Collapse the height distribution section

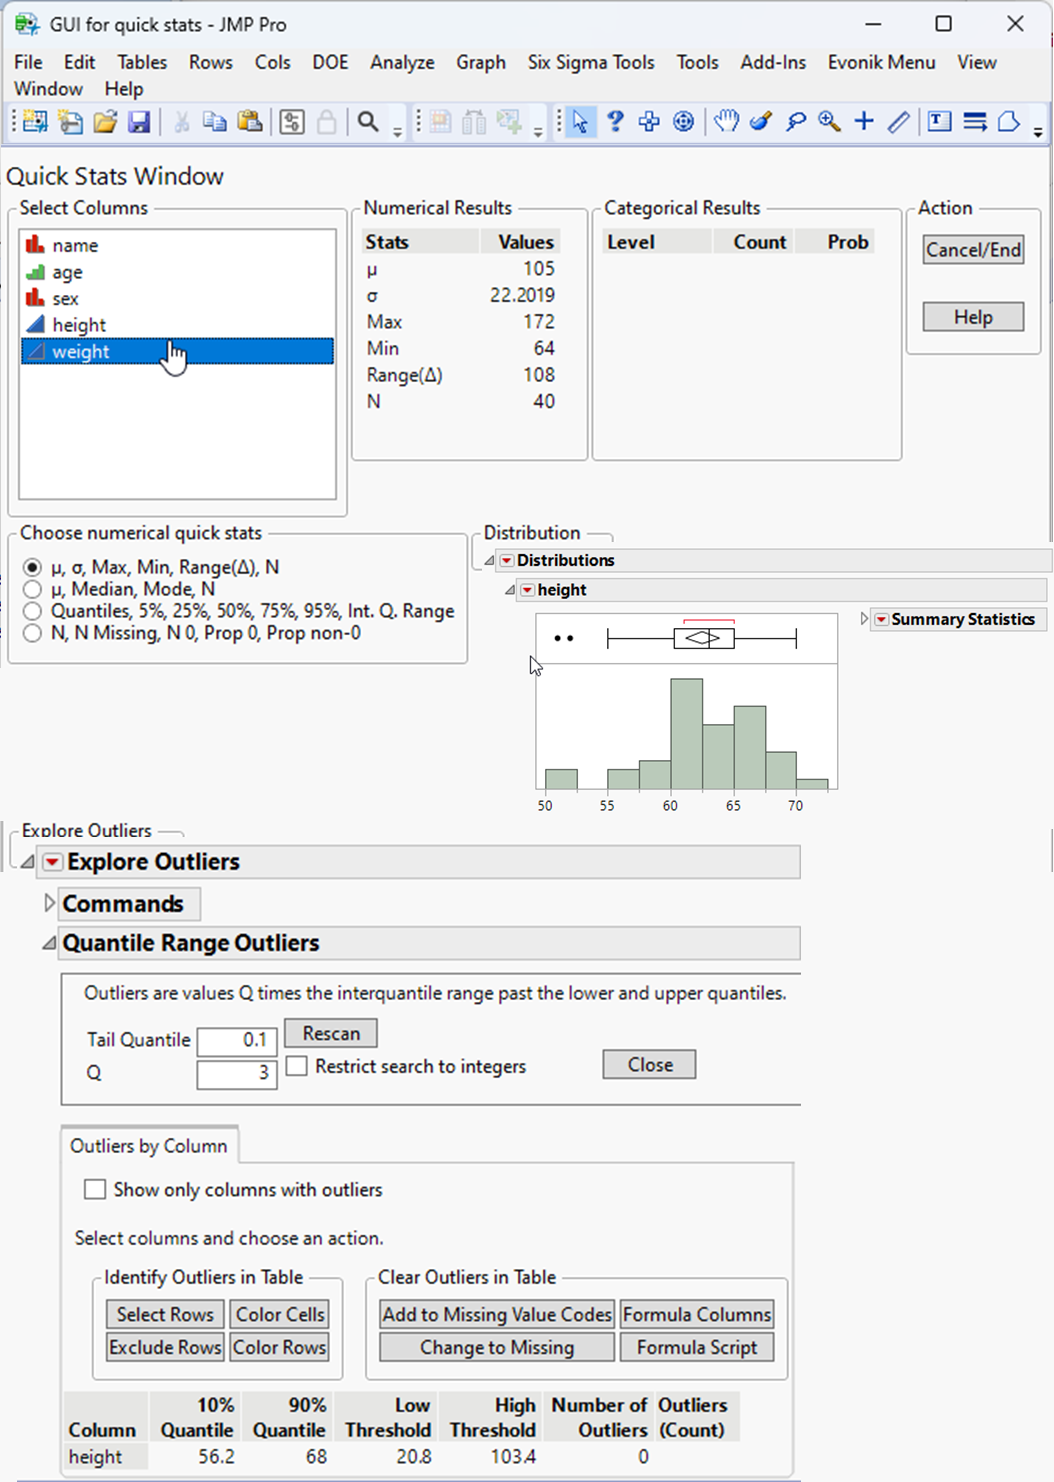pyautogui.click(x=510, y=590)
